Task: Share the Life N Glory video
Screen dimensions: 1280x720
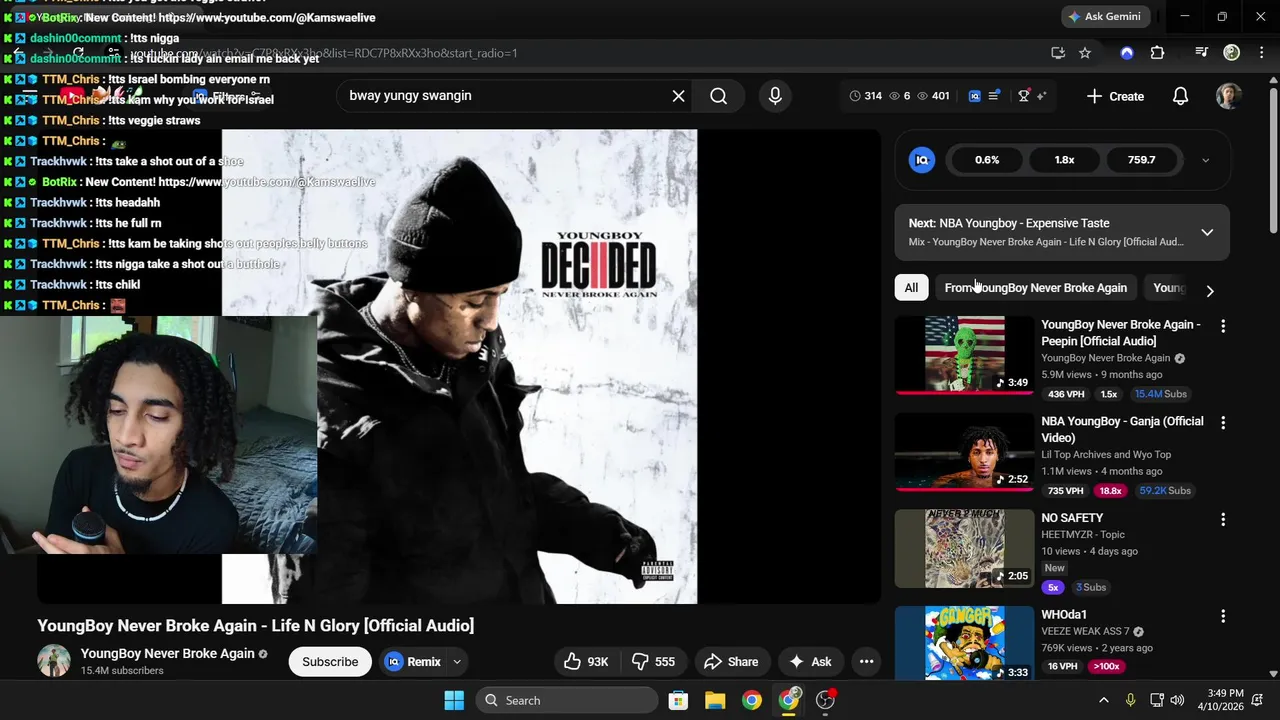Action: [x=731, y=662]
